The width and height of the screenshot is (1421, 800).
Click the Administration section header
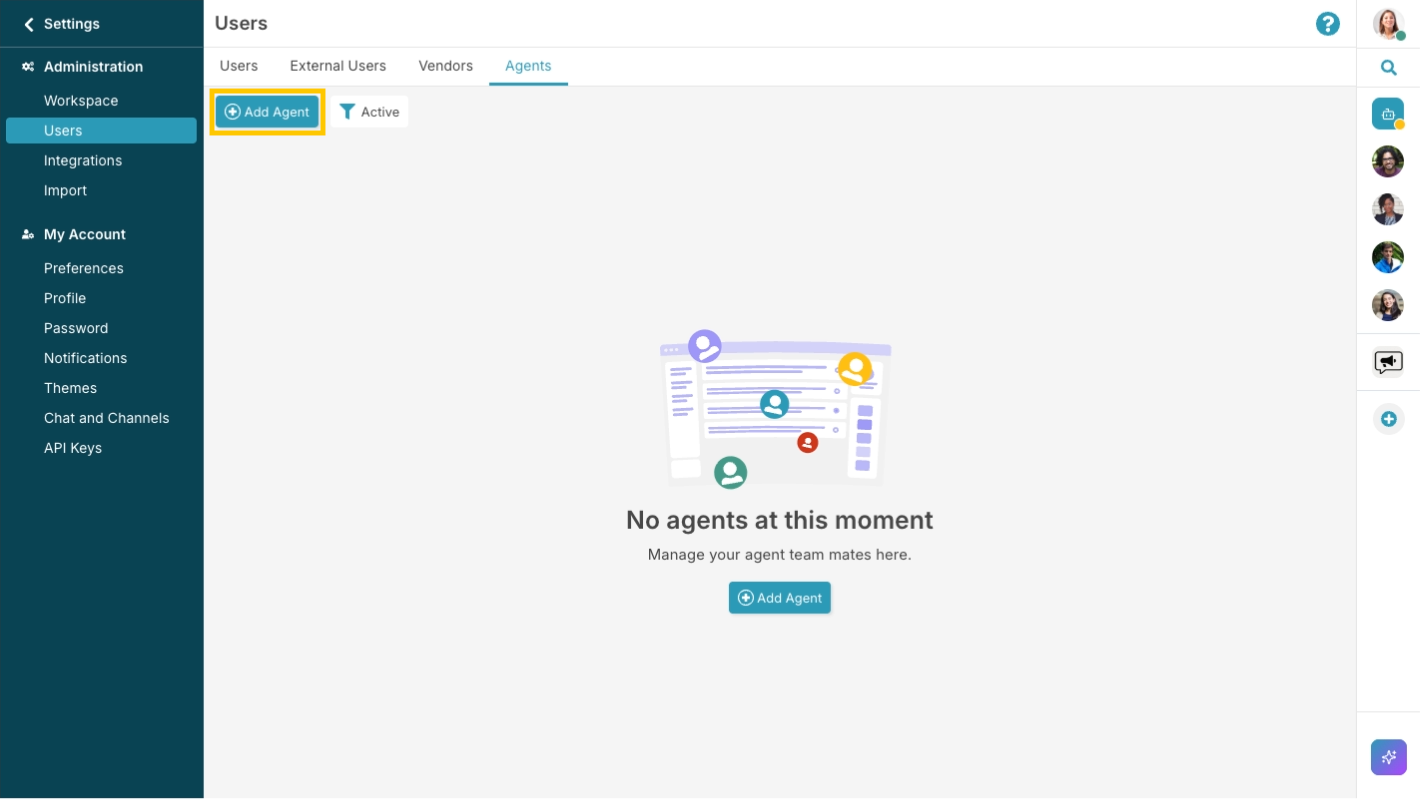click(93, 67)
